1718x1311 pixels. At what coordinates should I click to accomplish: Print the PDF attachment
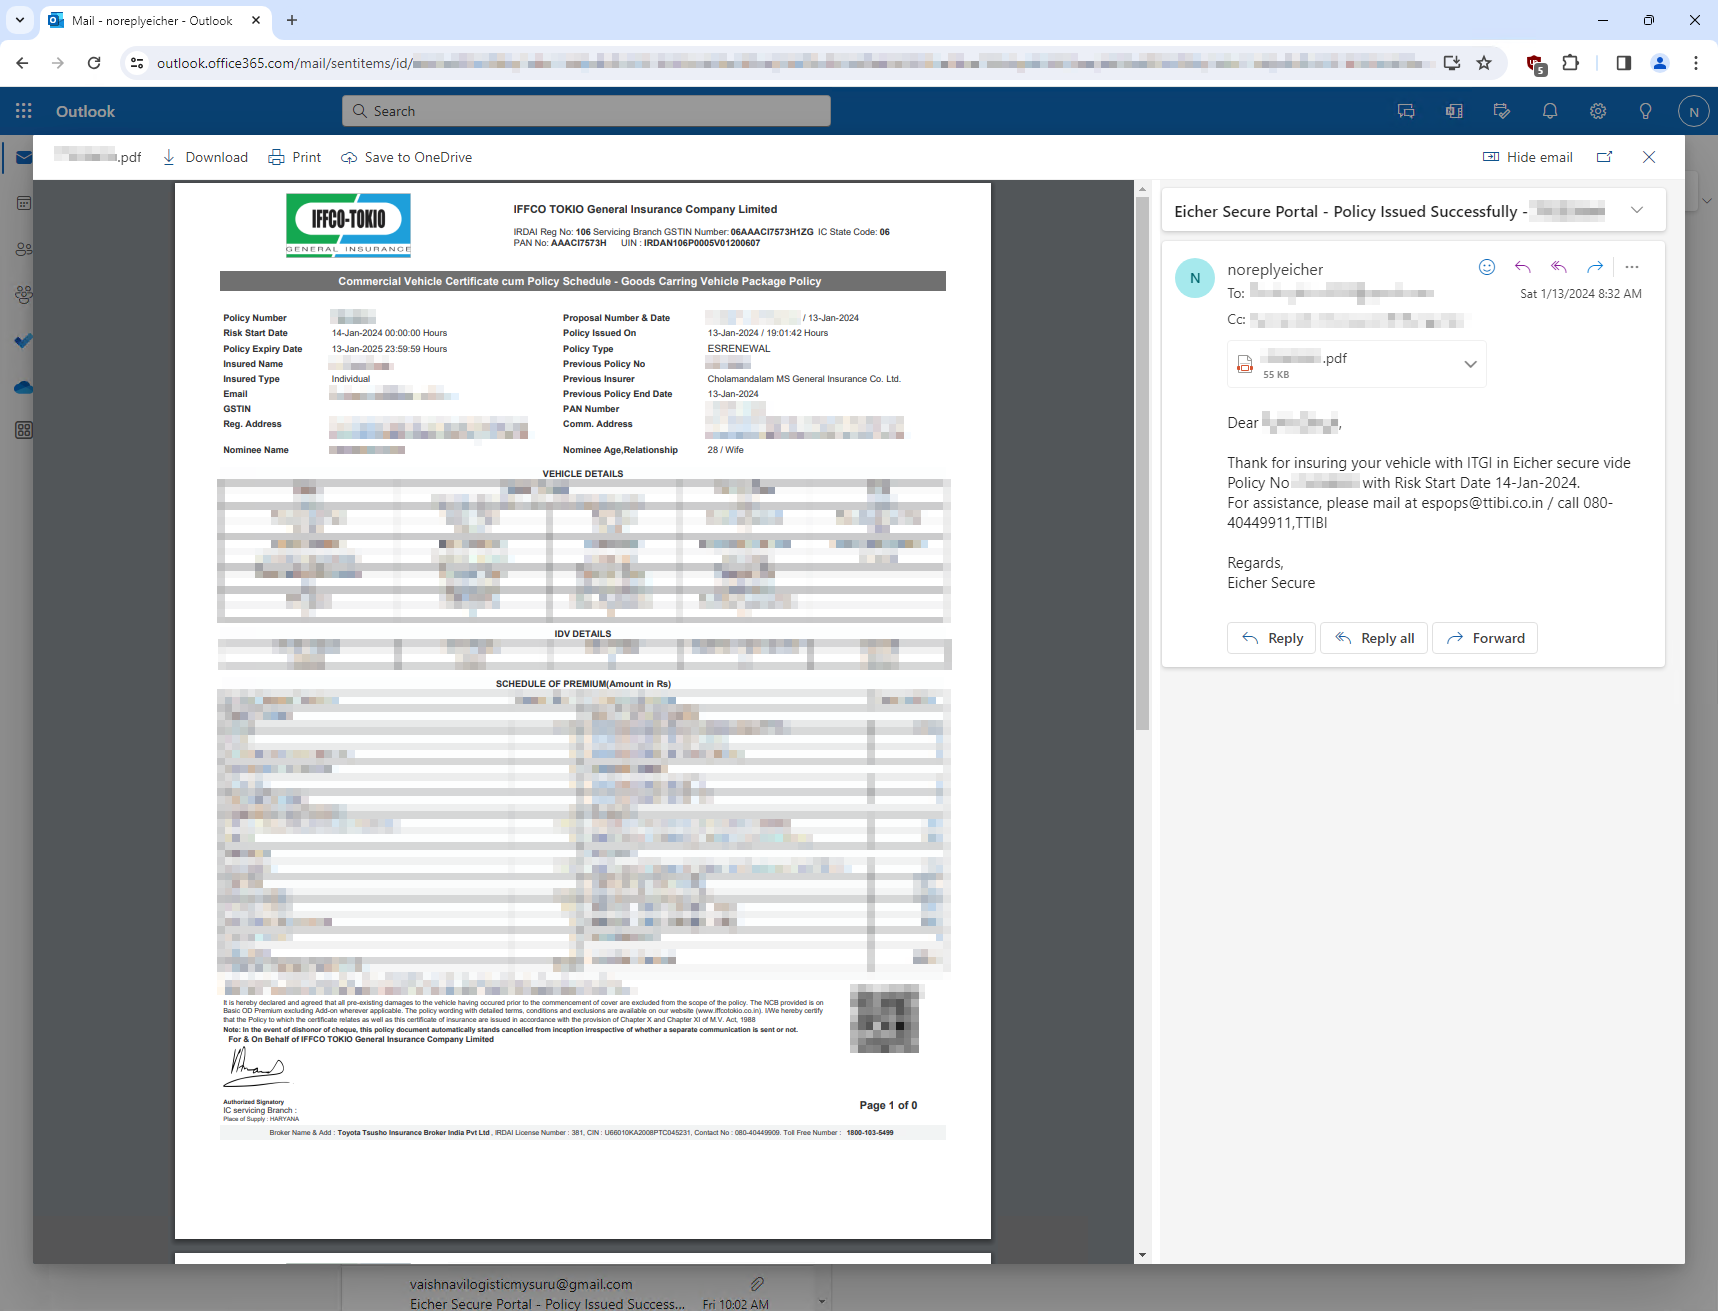295,157
